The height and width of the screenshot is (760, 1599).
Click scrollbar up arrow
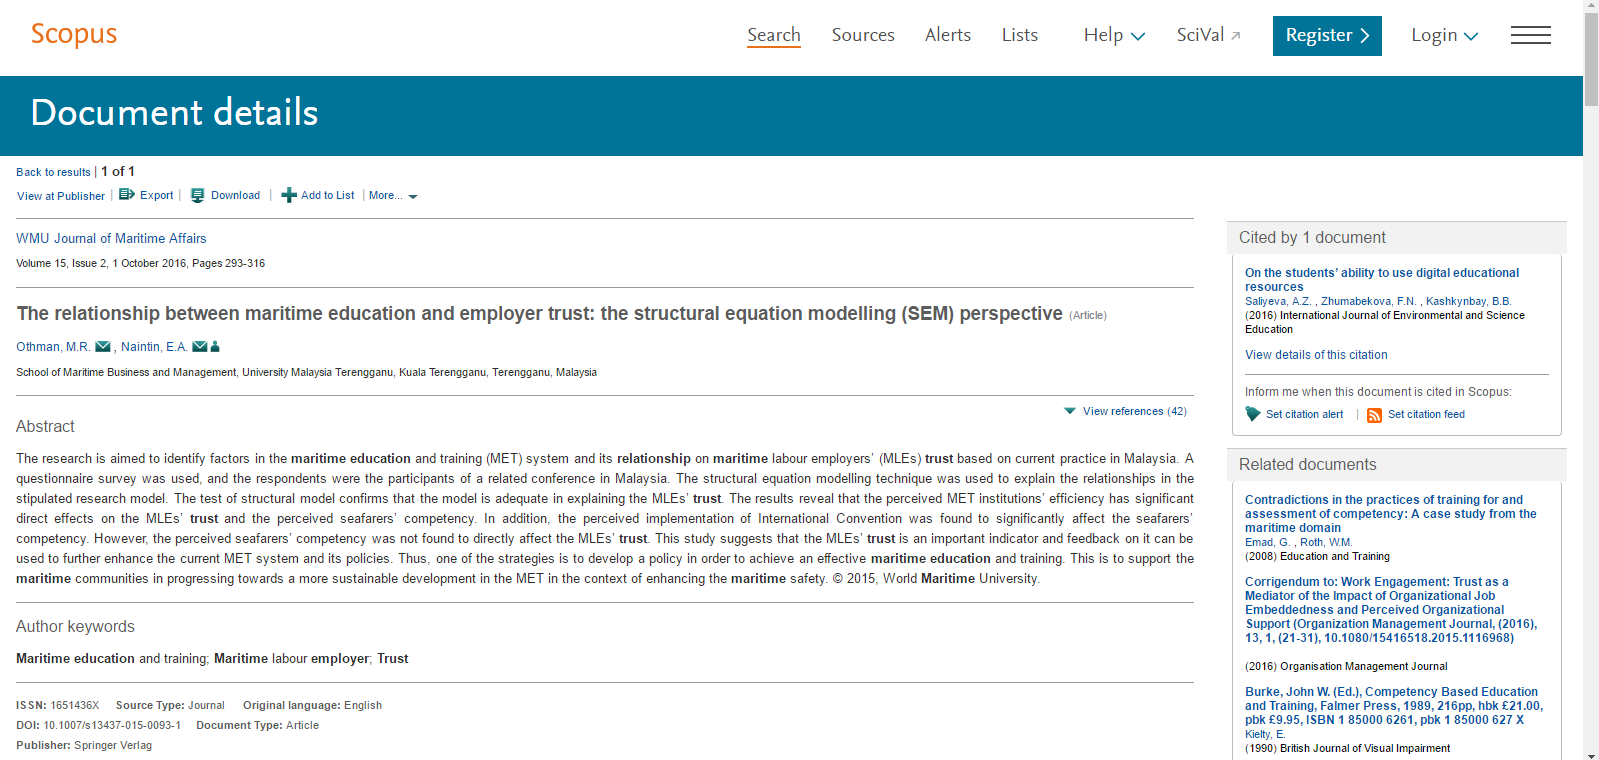(x=1591, y=7)
